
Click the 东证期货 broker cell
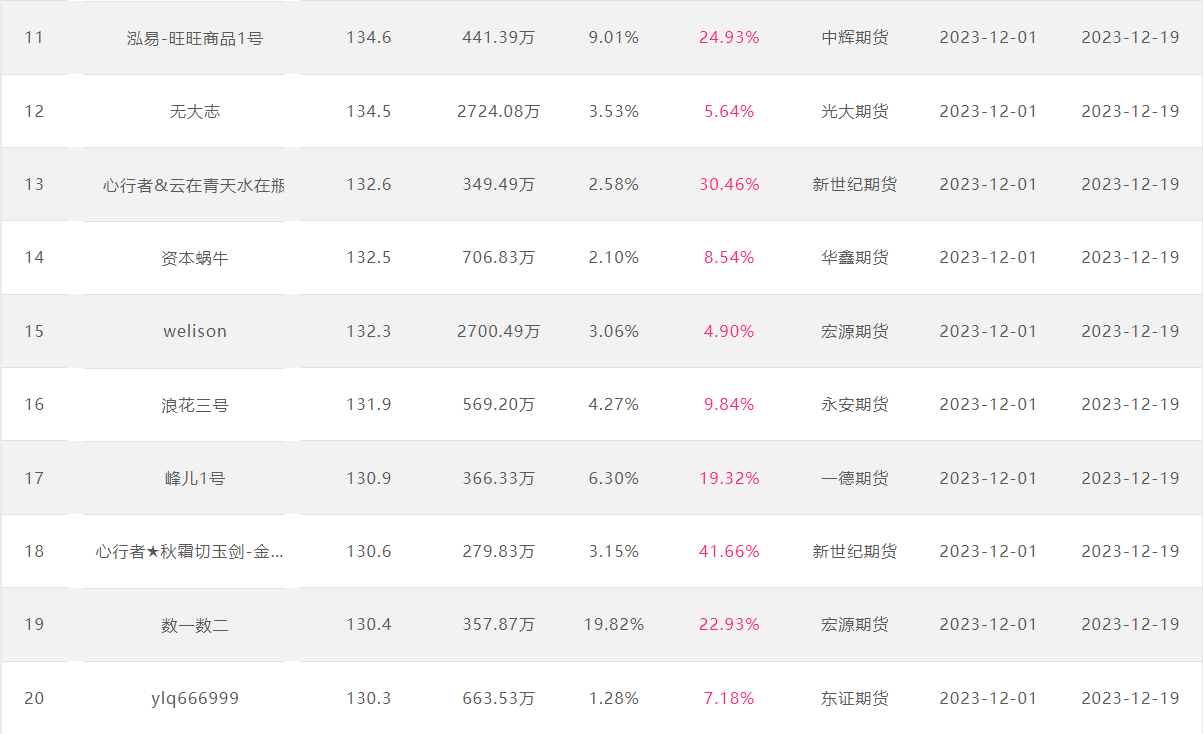point(855,698)
